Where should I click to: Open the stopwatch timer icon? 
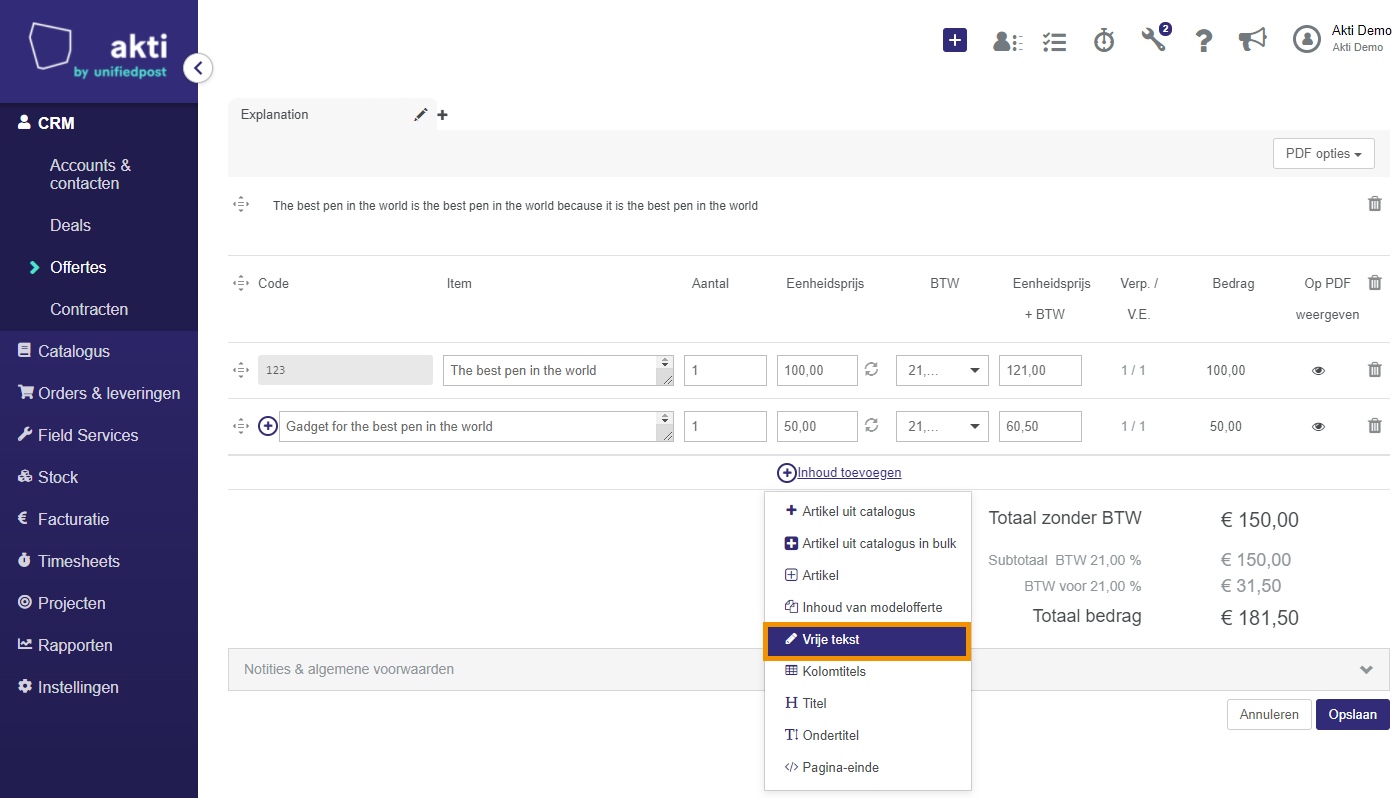point(1104,40)
